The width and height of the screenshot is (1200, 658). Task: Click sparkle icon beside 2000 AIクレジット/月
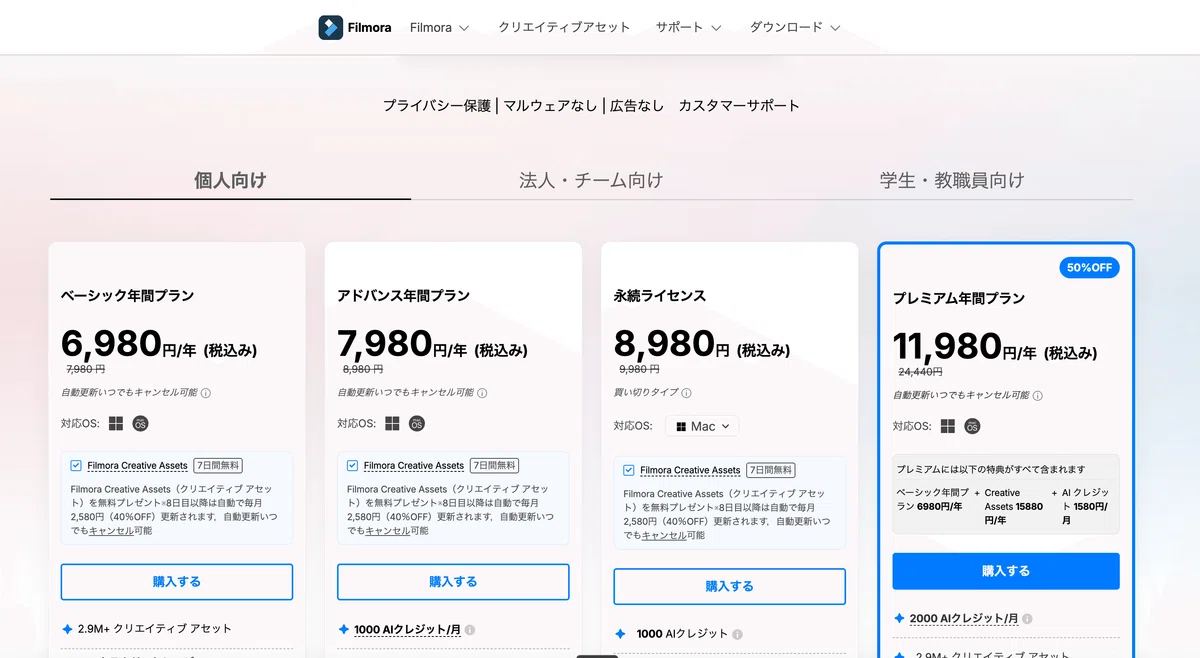899,619
